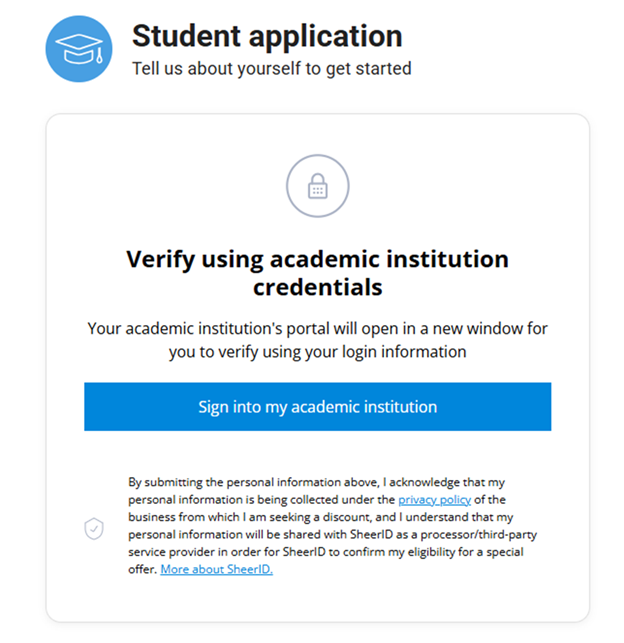Click the 'Verify using academic institution credentials' heading

pyautogui.click(x=317, y=273)
